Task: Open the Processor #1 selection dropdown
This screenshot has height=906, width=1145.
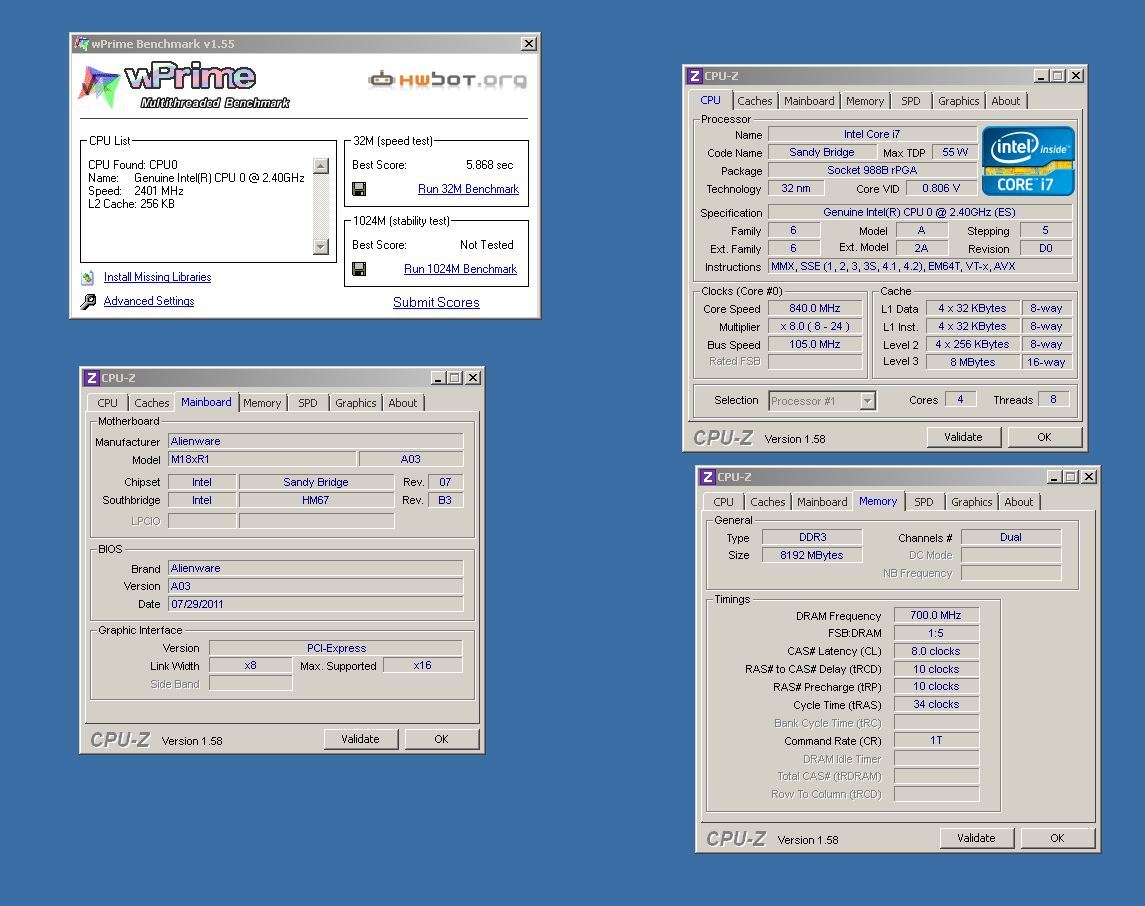Action: tap(868, 401)
